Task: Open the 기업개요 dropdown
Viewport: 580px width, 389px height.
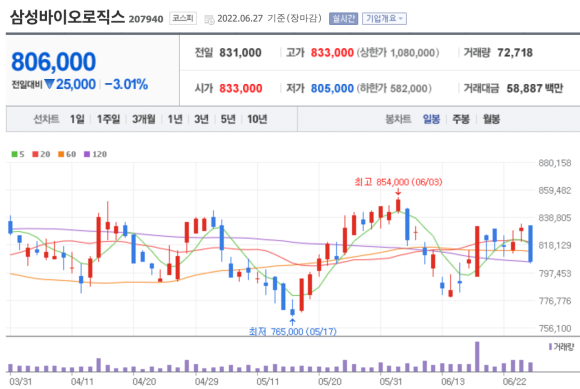Action: click(x=384, y=18)
